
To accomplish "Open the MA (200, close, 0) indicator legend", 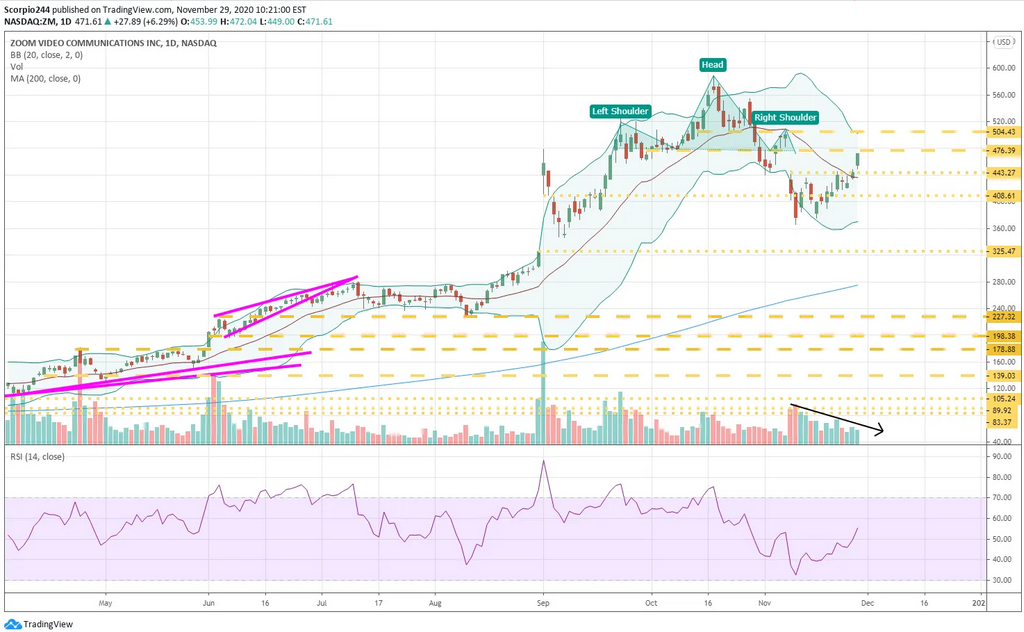I will tap(45, 78).
